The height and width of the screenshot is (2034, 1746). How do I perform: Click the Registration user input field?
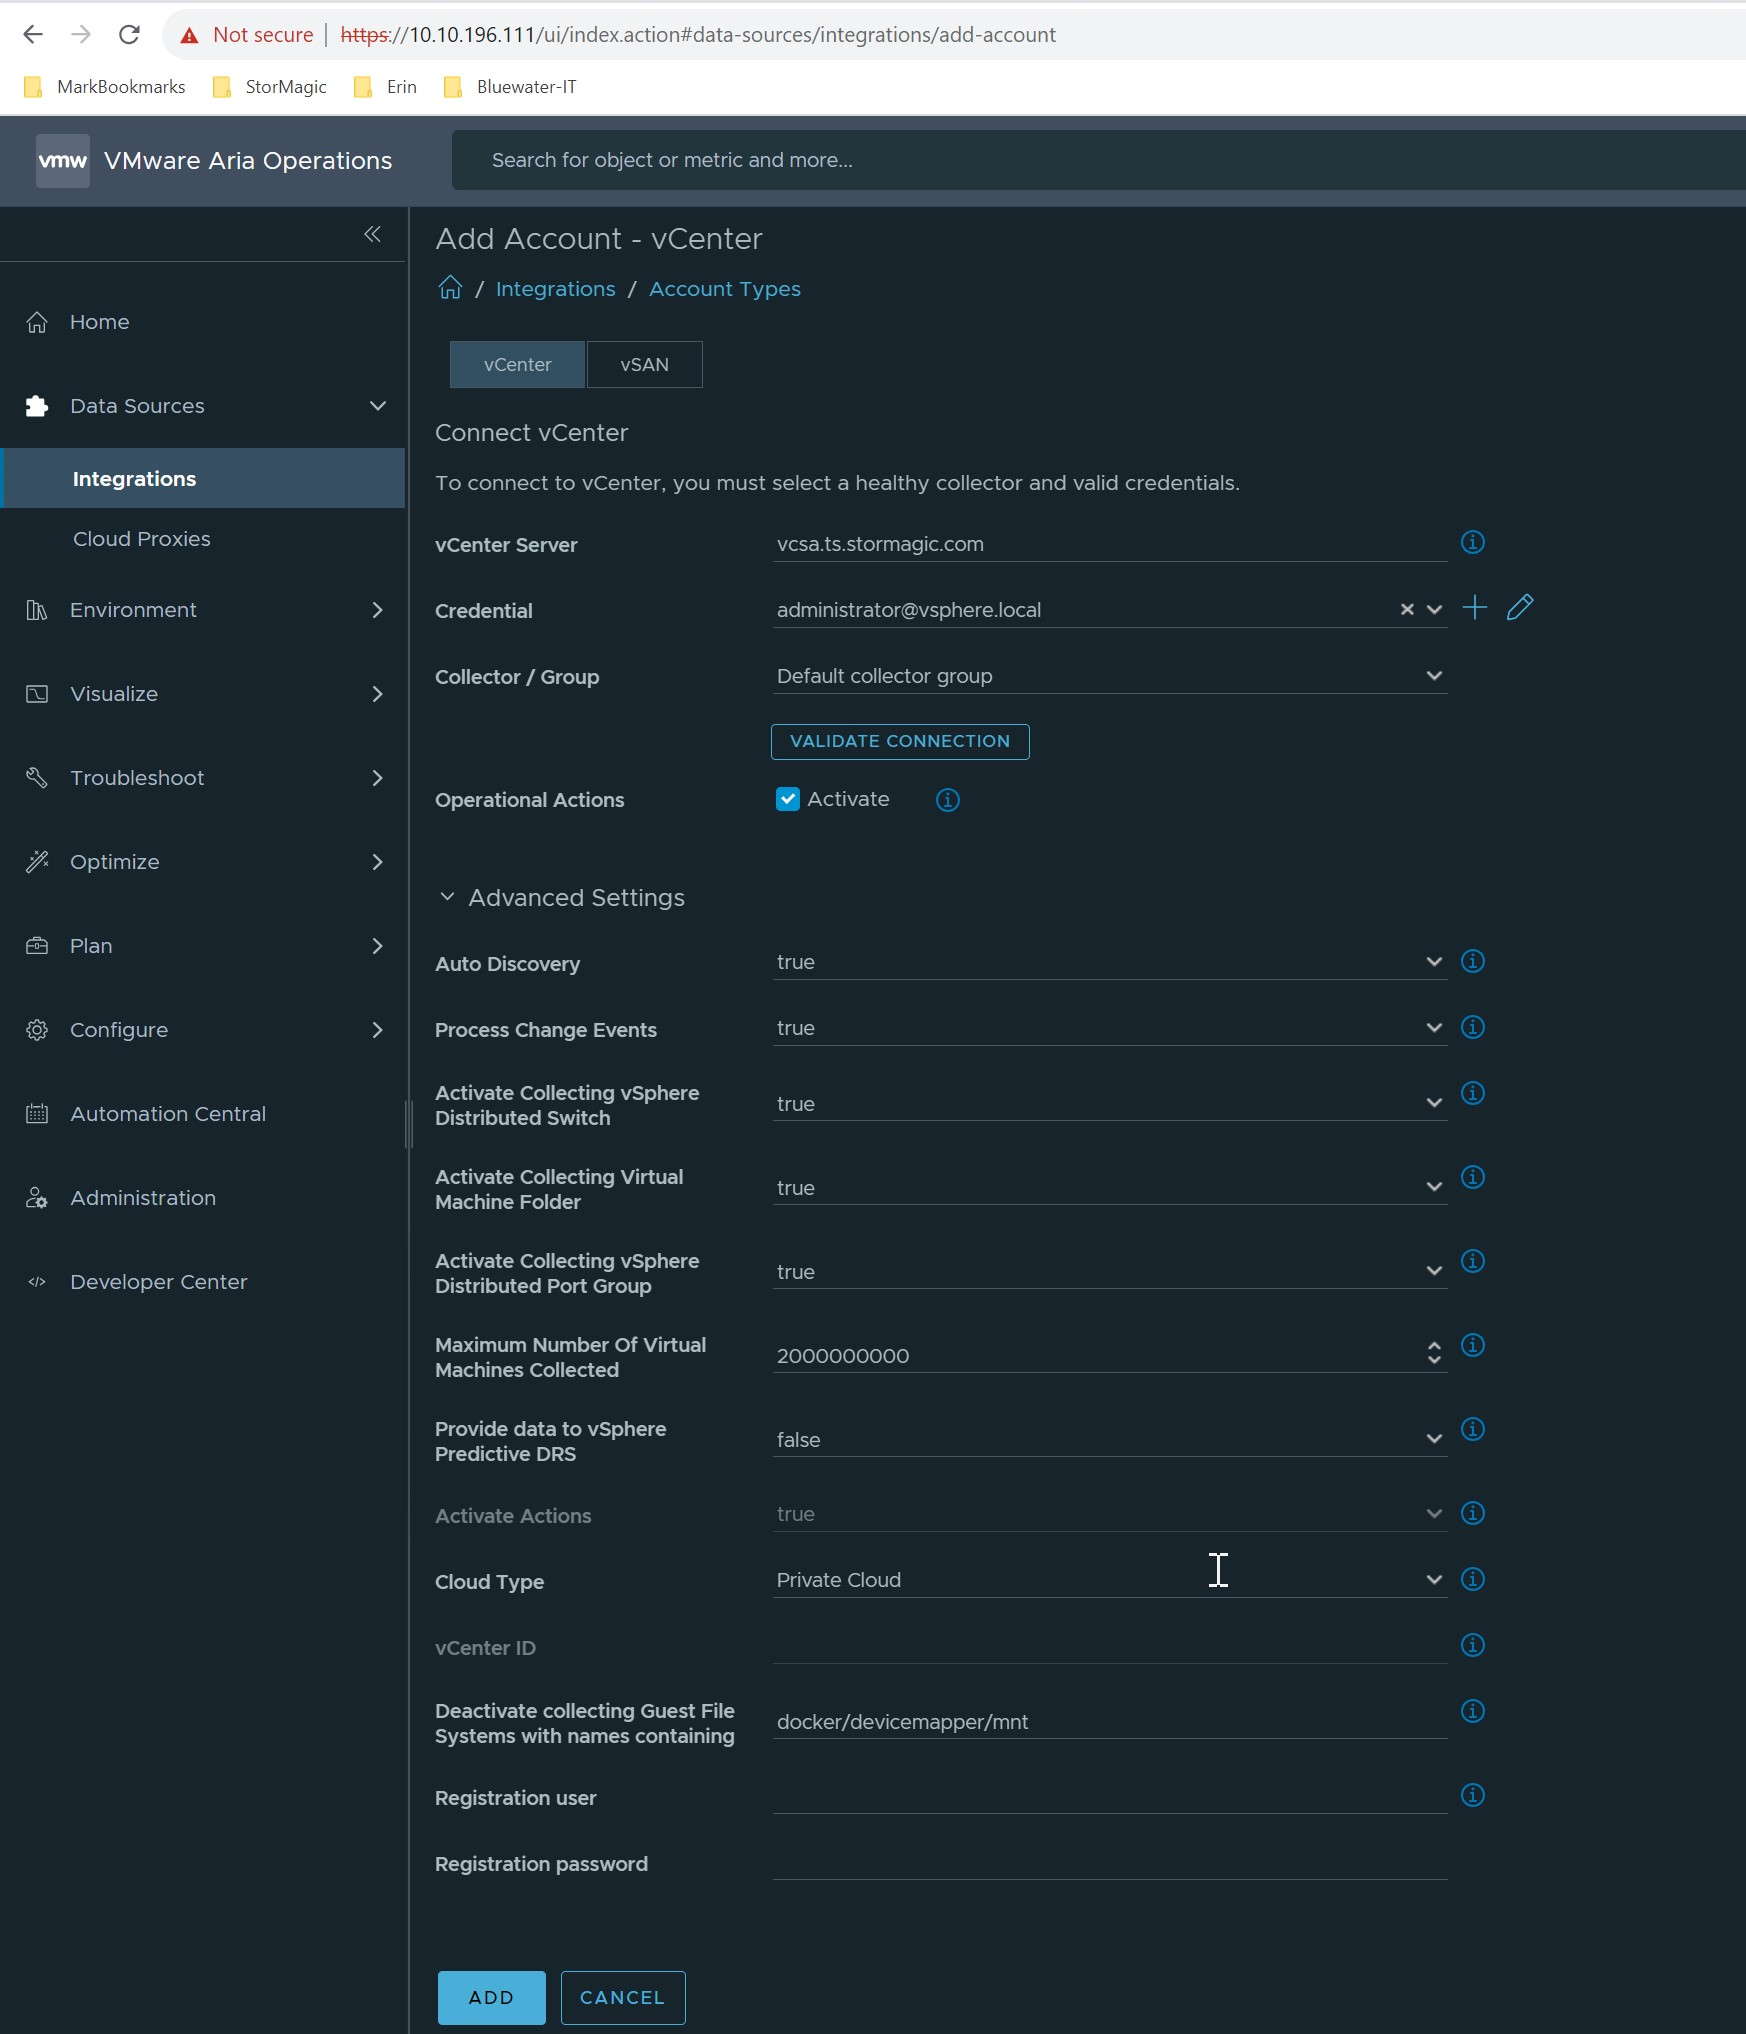point(1110,1796)
